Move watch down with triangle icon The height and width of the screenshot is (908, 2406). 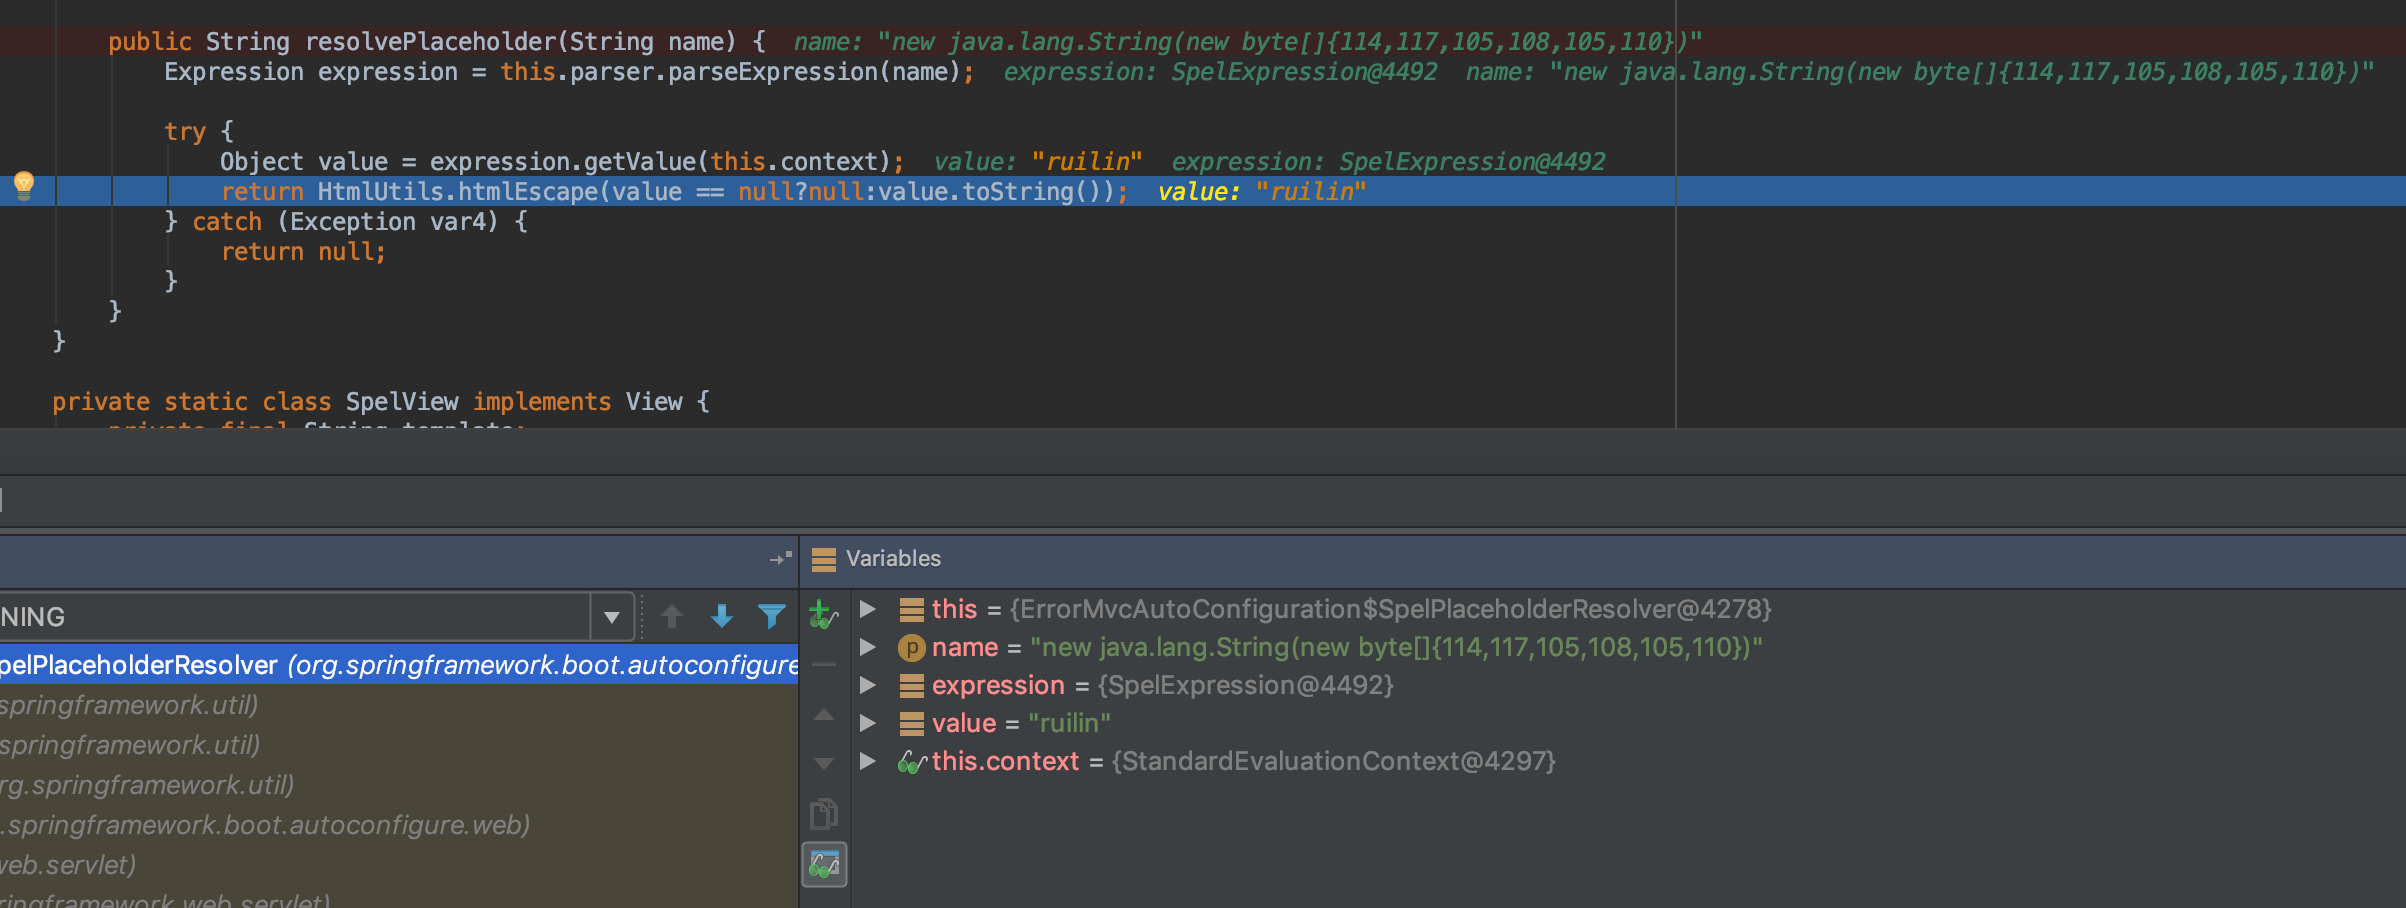coord(824,764)
